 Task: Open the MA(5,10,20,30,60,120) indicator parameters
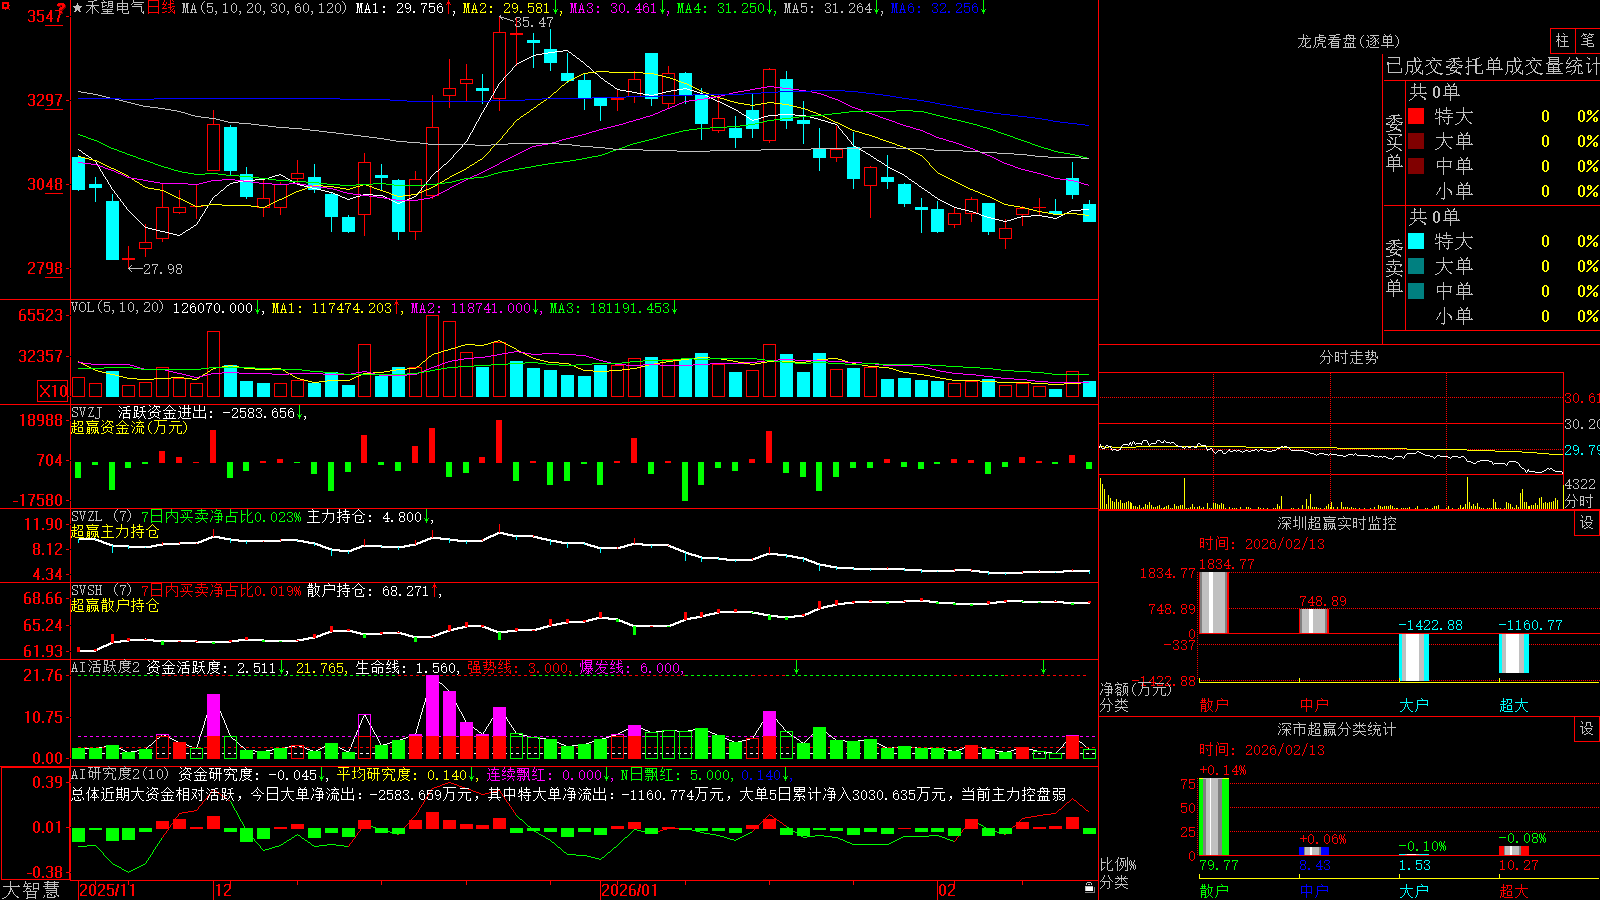click(265, 8)
